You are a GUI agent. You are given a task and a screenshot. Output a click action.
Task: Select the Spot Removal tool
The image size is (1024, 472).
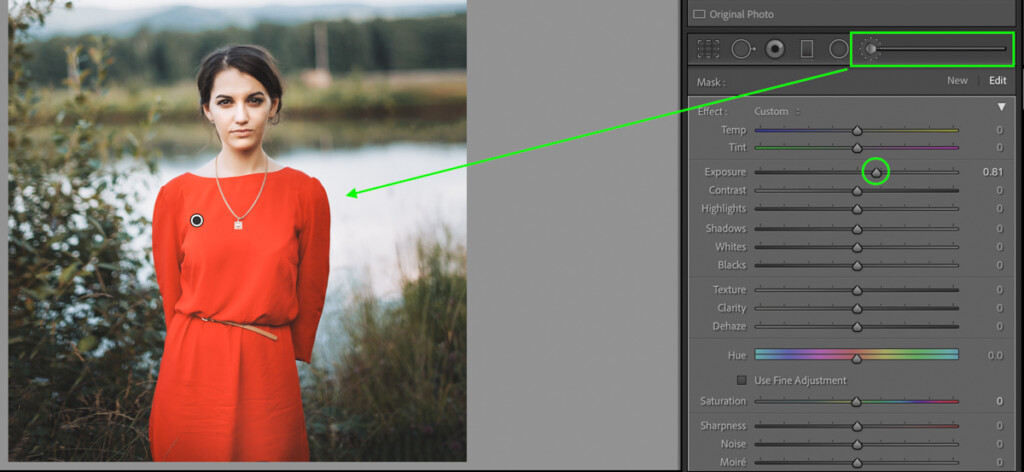click(743, 49)
